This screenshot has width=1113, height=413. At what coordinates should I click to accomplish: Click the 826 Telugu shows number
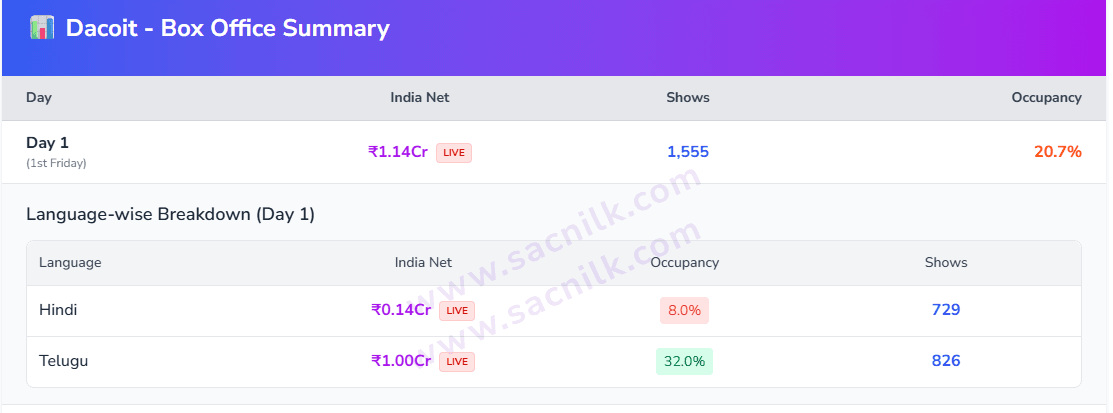pos(946,361)
